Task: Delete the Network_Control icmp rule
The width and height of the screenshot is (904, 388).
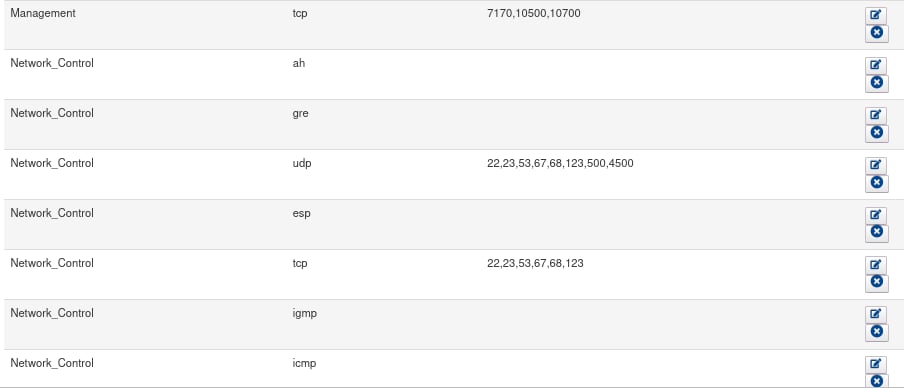Action: (x=876, y=381)
